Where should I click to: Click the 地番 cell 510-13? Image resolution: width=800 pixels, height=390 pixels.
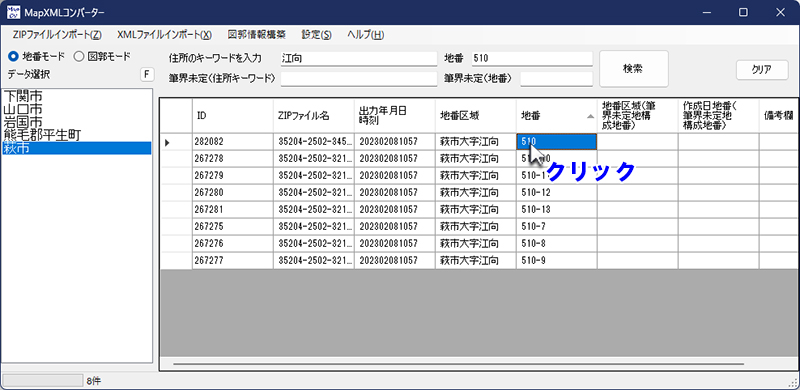click(x=557, y=209)
